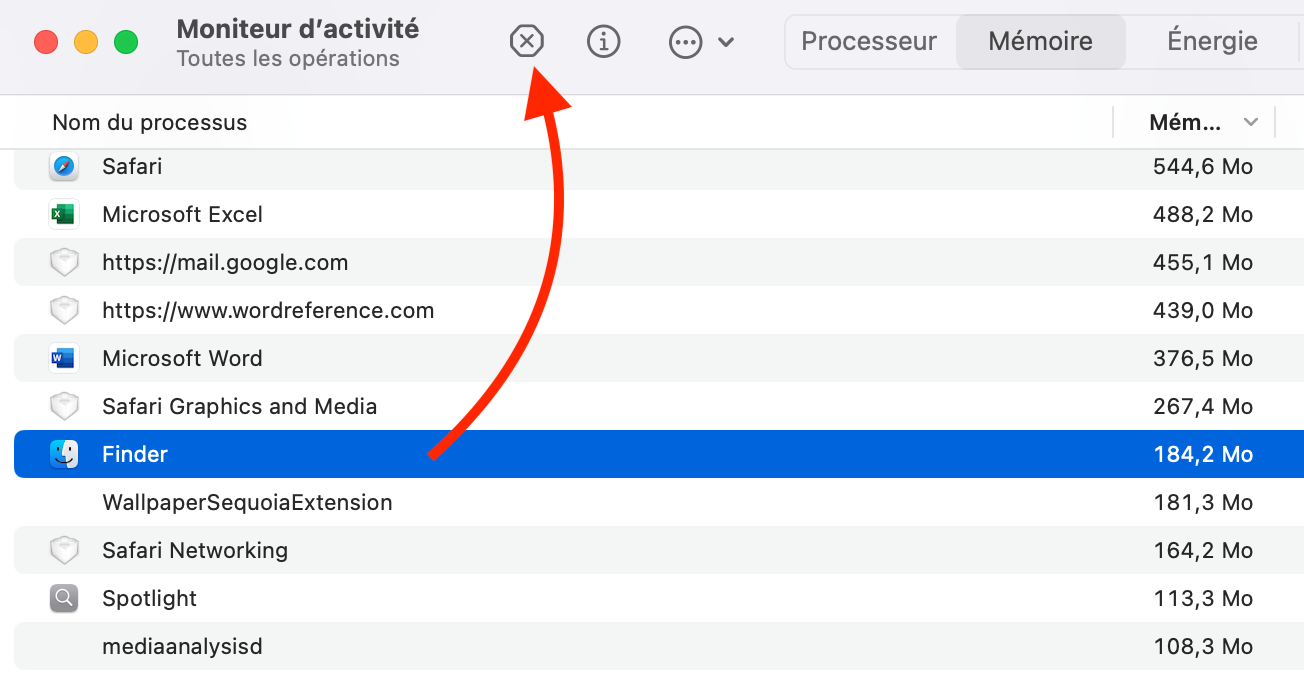Click the More options ellipsis icon
This screenshot has height=674, width=1304.
click(x=685, y=42)
